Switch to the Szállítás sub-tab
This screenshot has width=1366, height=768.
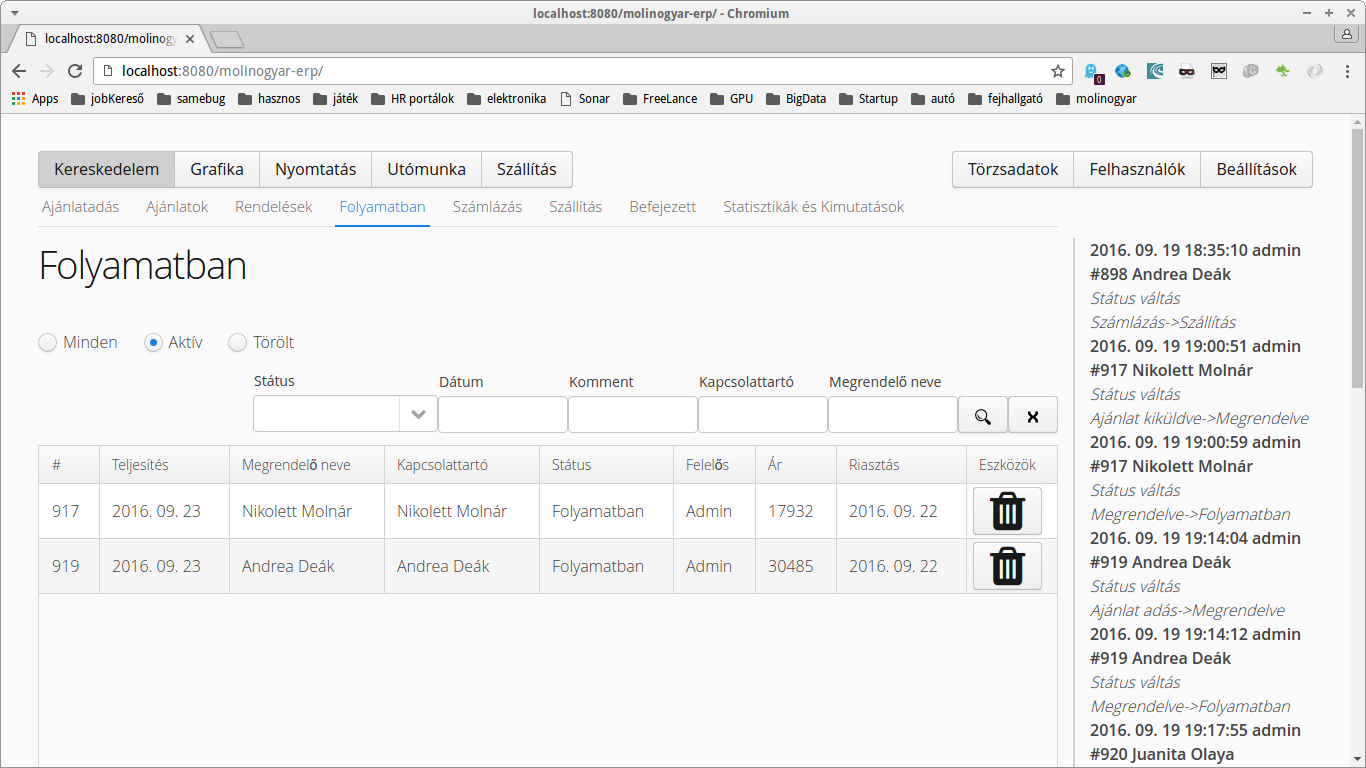[576, 207]
